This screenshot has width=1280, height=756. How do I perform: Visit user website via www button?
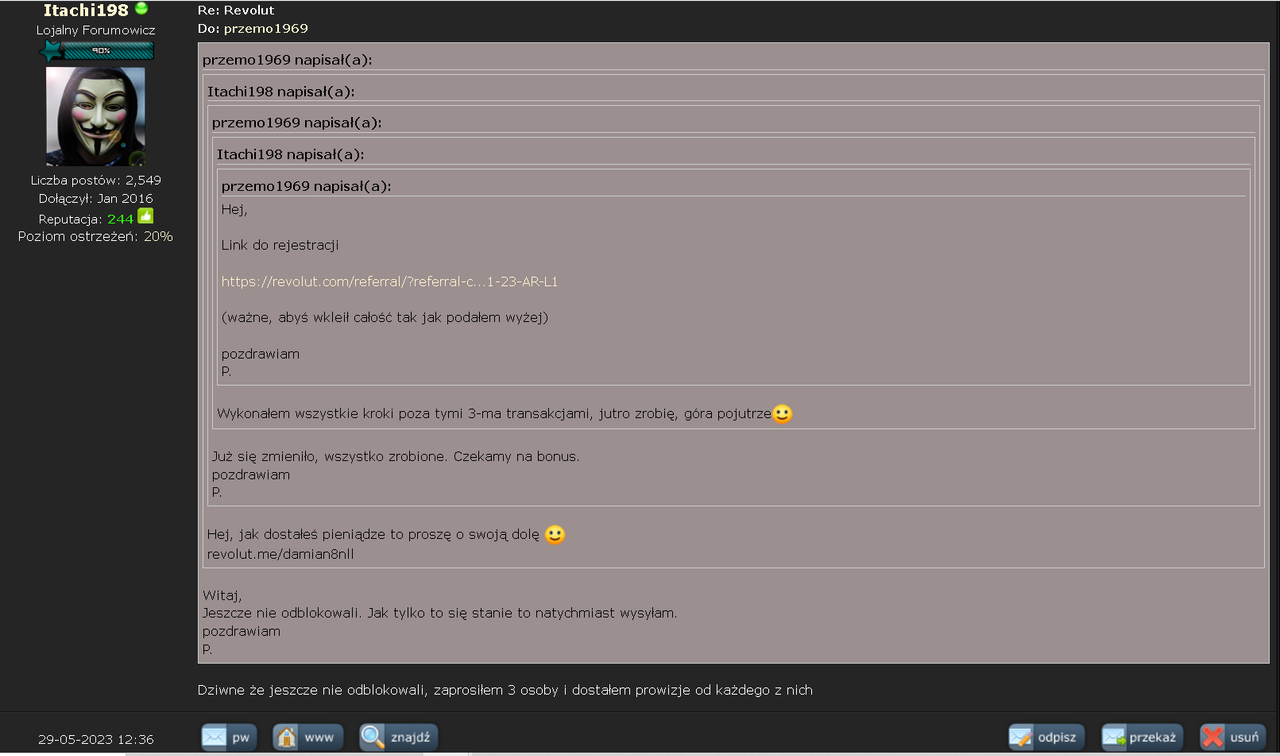point(308,738)
